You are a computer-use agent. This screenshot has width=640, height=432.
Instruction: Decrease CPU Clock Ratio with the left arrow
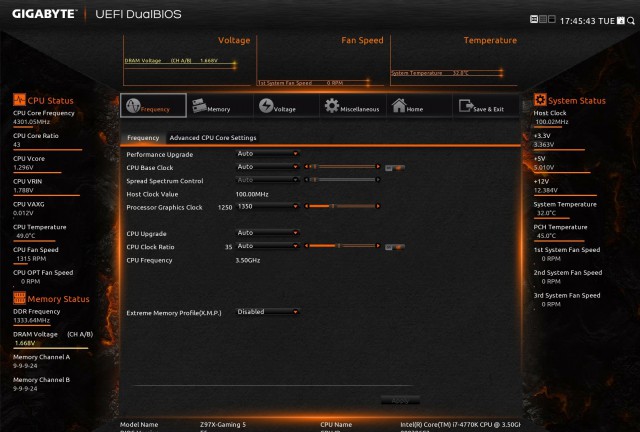coord(306,246)
